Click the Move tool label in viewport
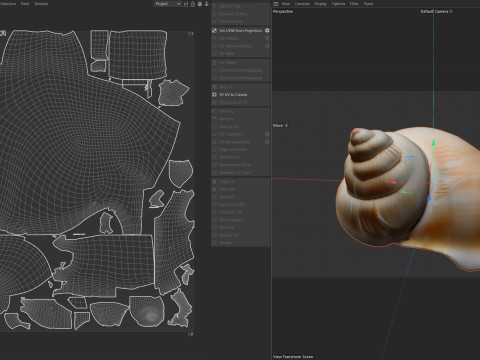 pyautogui.click(x=278, y=125)
